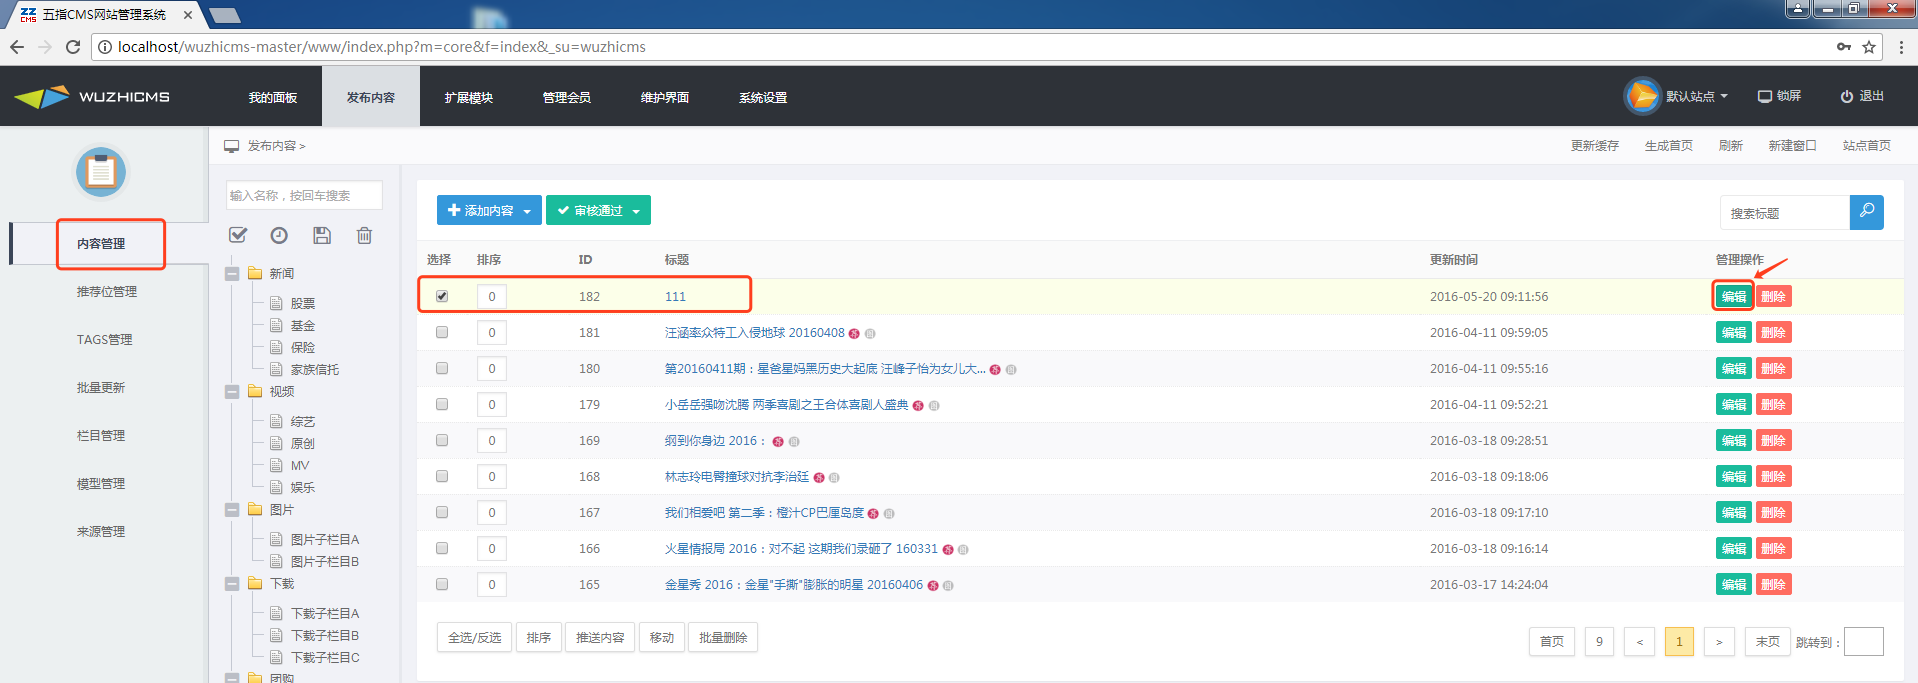Click the power icon next to 退出
Screen dimensions: 1918x683
tap(1847, 96)
